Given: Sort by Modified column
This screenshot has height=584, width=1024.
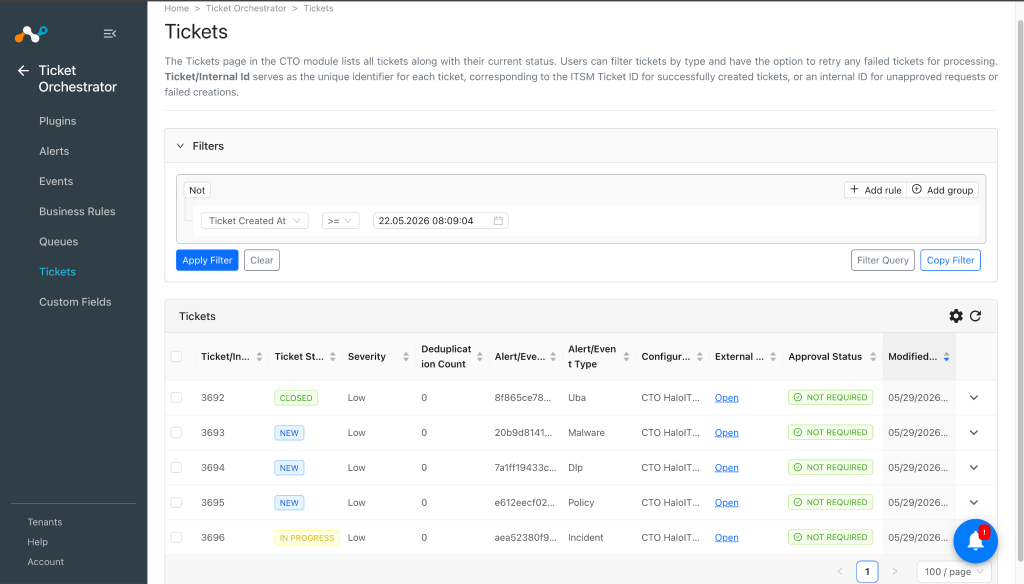Looking at the screenshot, I should pyautogui.click(x=946, y=357).
